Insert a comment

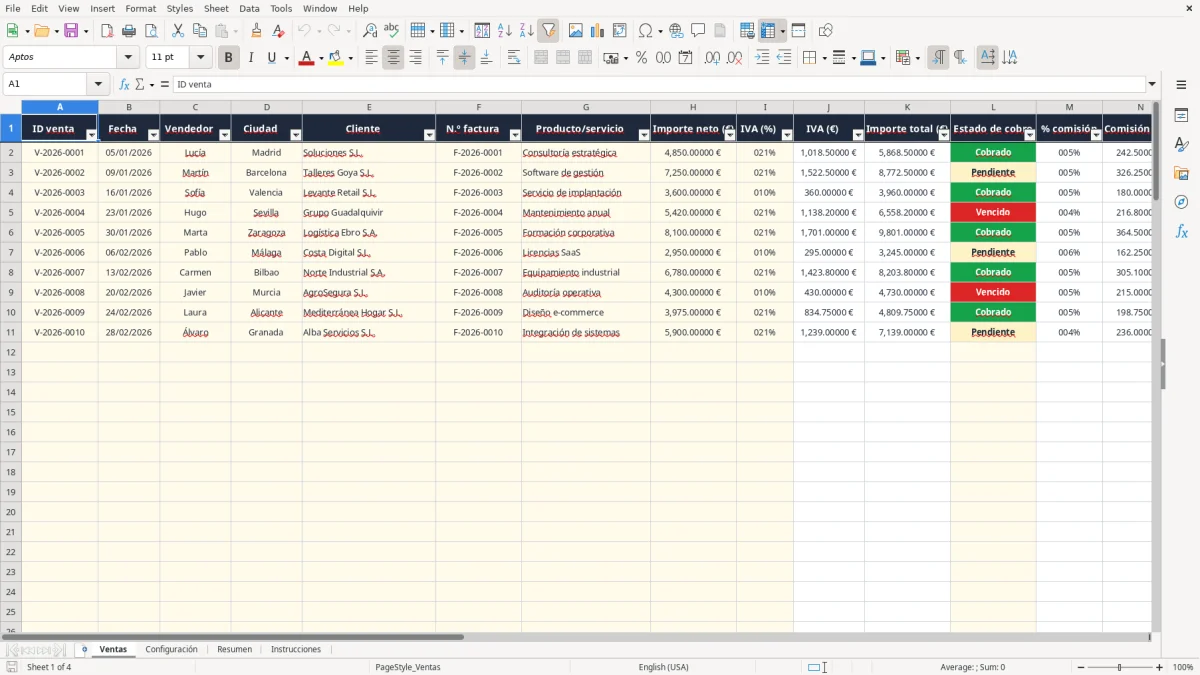(x=698, y=31)
